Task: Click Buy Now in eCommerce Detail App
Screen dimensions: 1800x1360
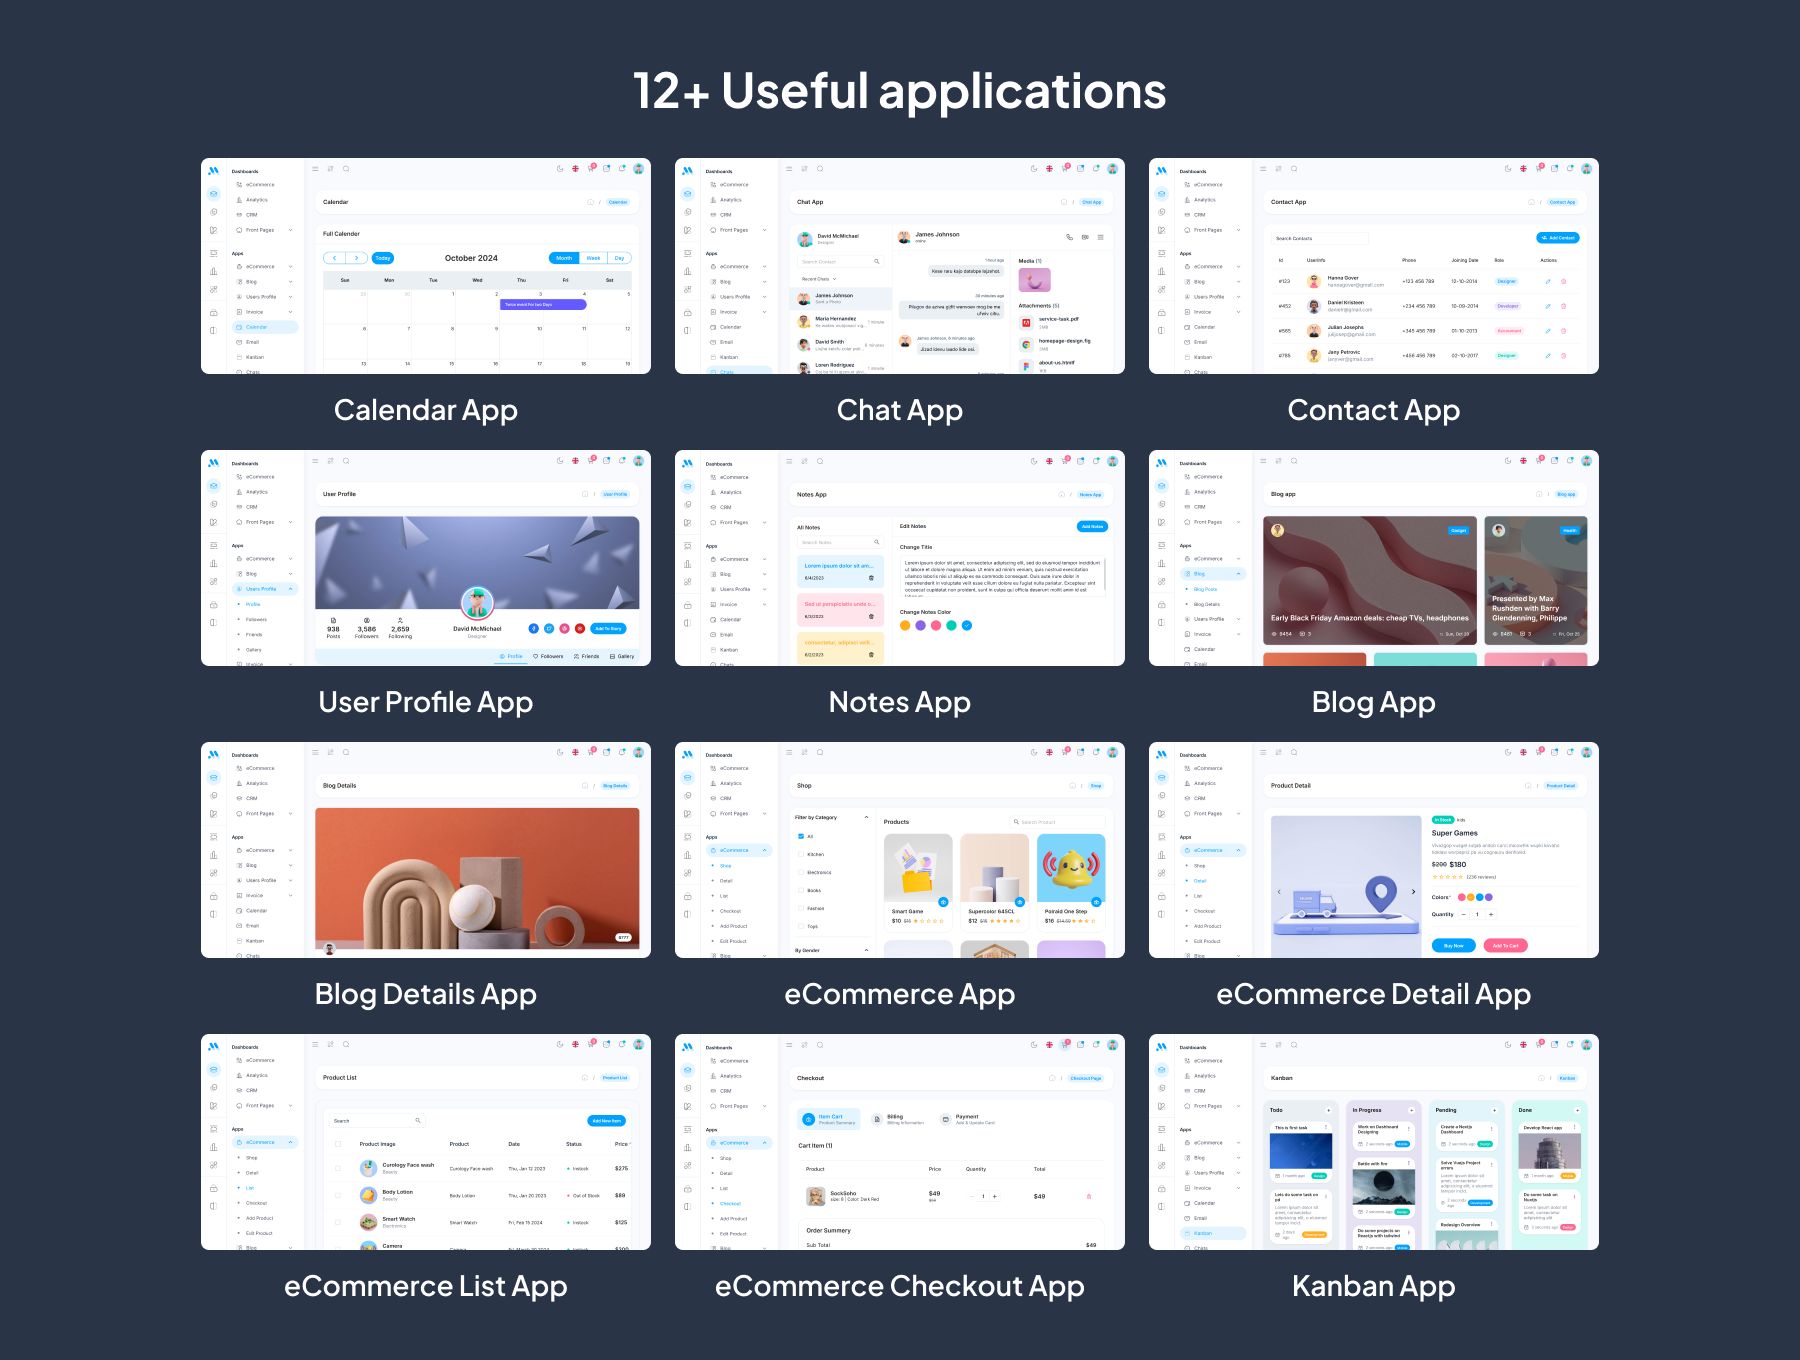Action: tap(1453, 945)
